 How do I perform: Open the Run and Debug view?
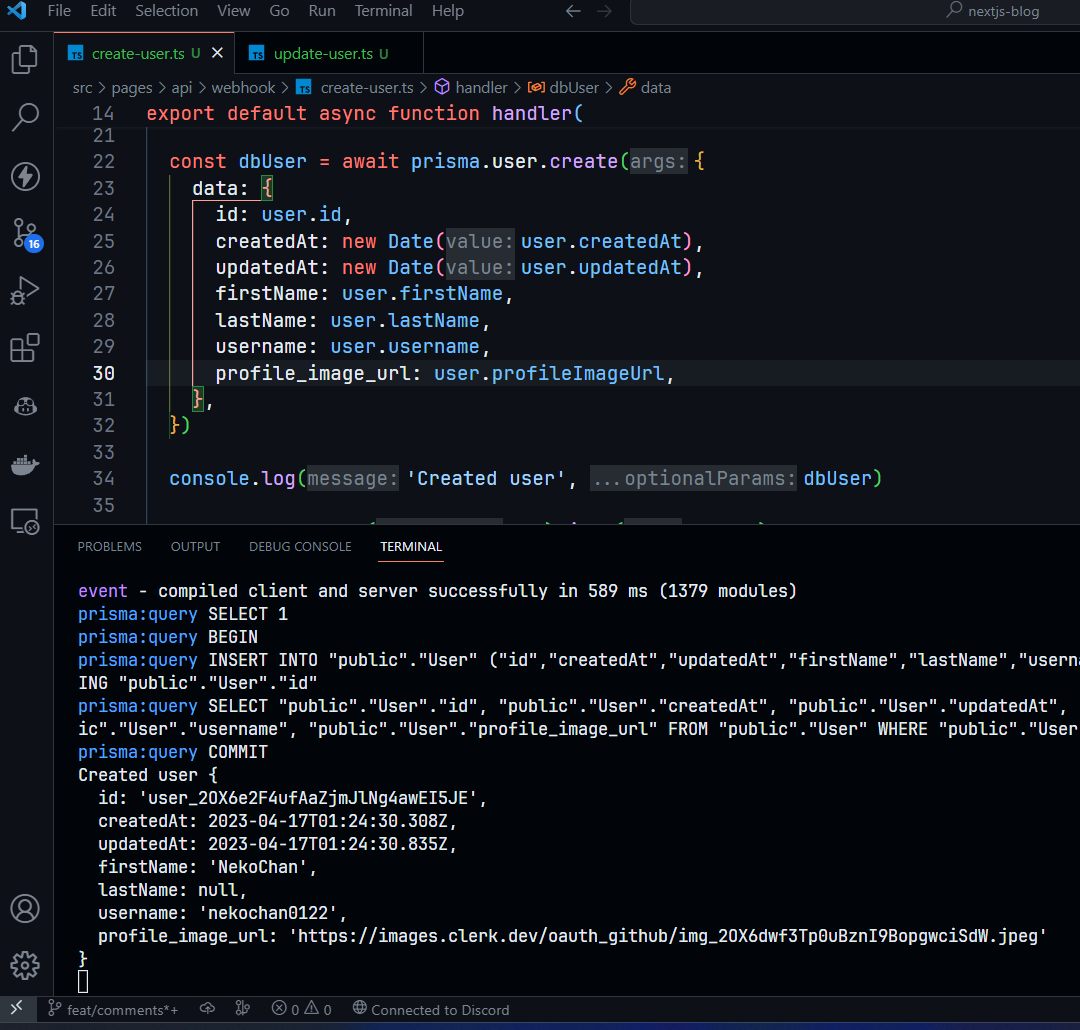coord(25,291)
